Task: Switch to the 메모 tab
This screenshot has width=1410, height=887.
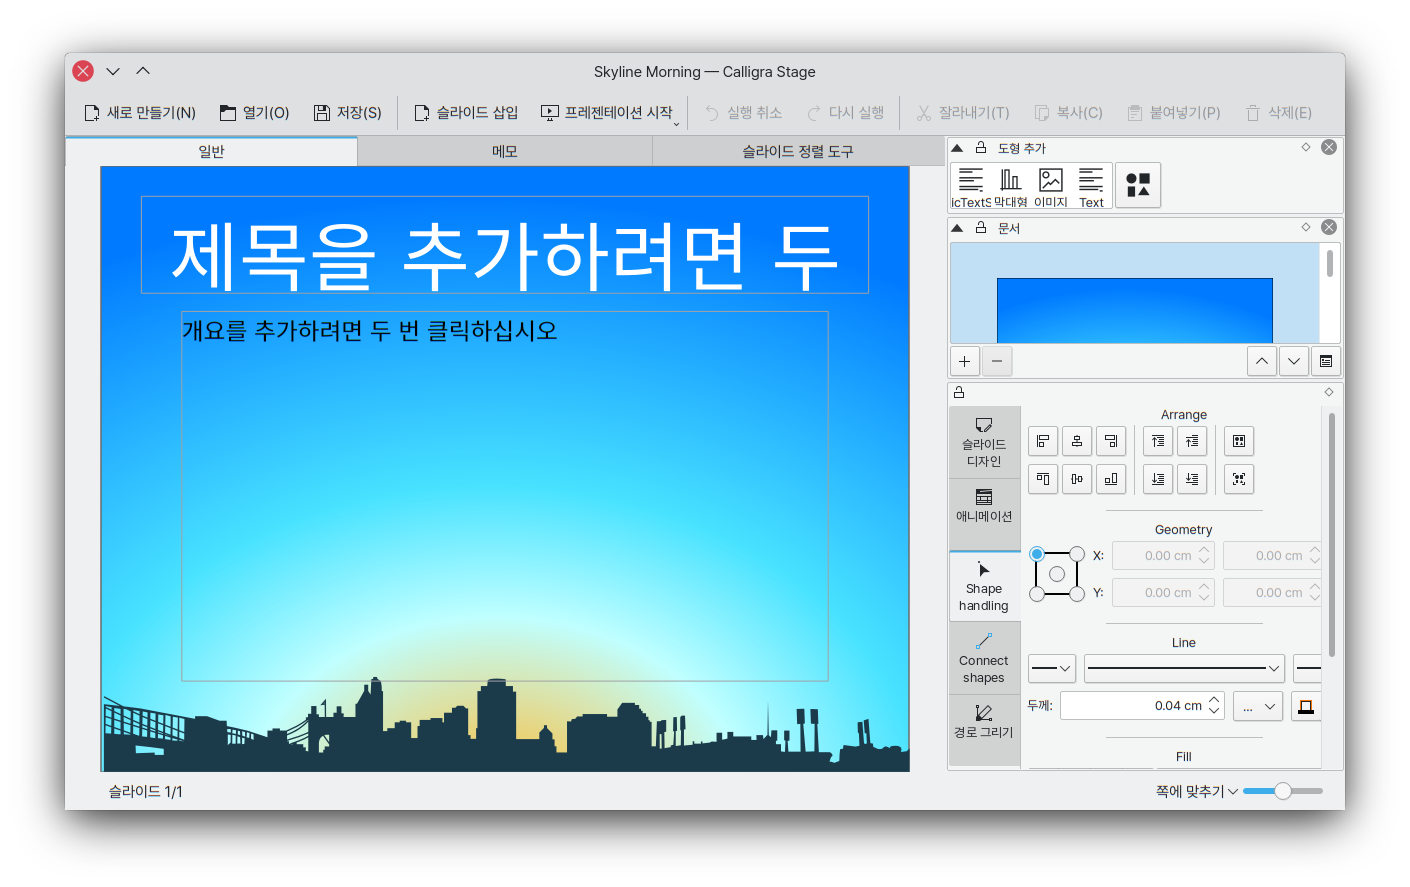Action: (x=504, y=151)
